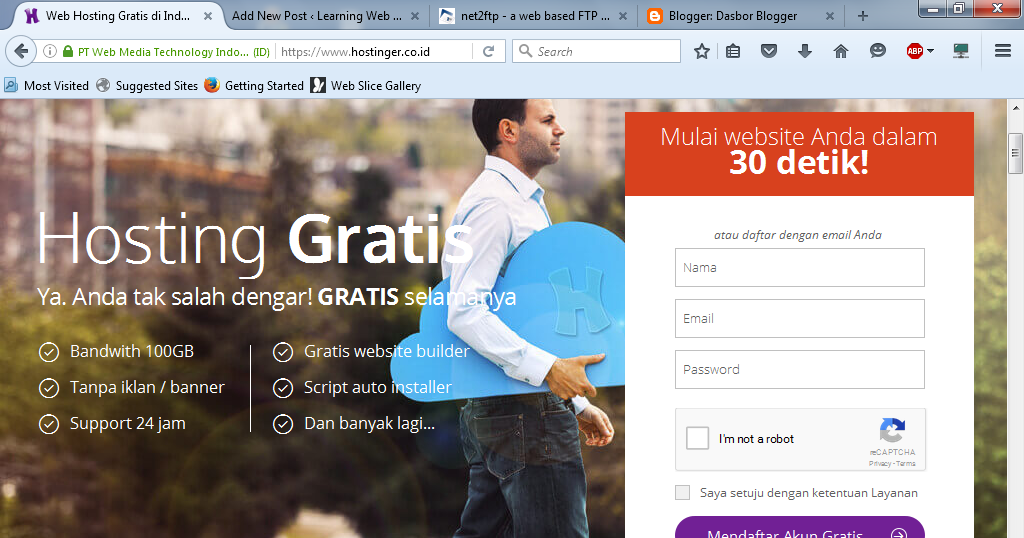Image resolution: width=1024 pixels, height=538 pixels.
Task: Click the '30 detik!' banner text
Action: (799, 163)
